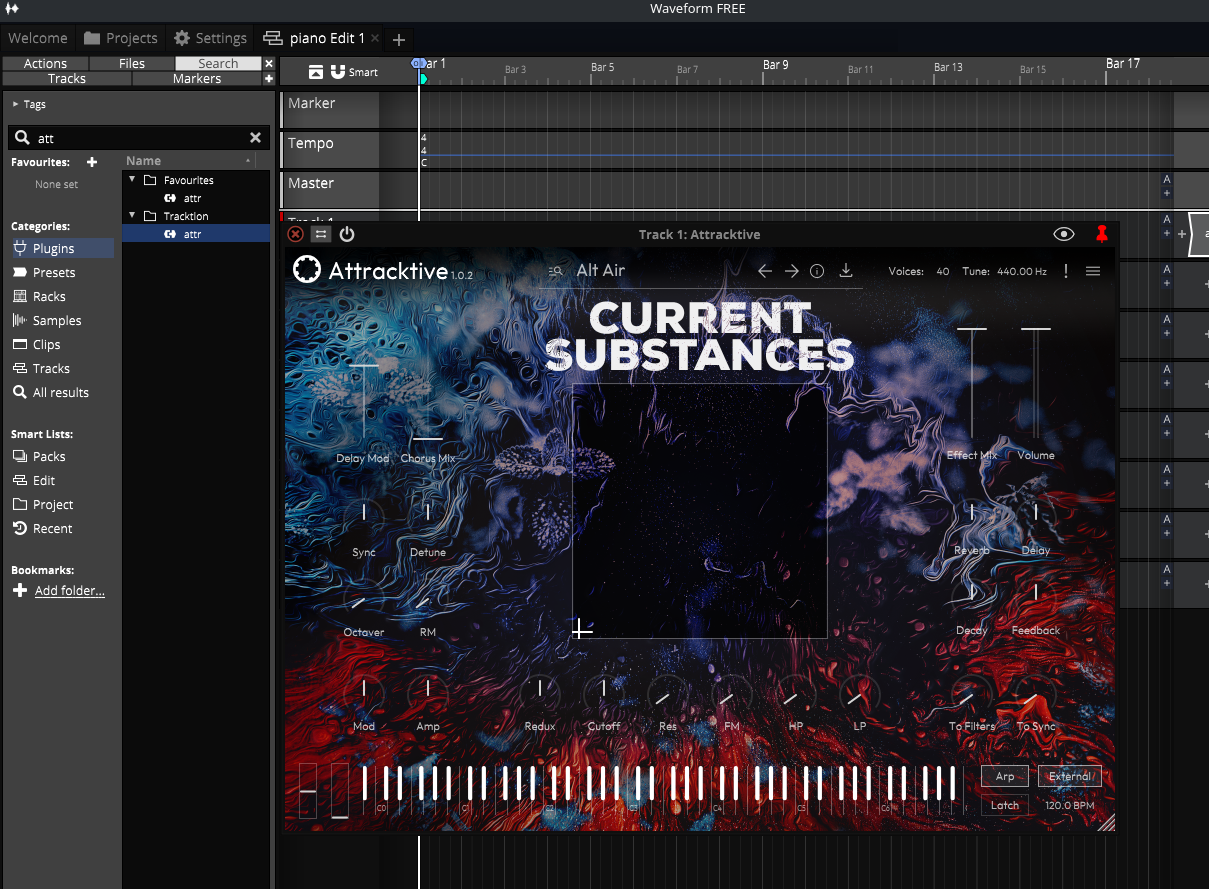Clear the search field text
Viewport: 1209px width, 889px height.
255,138
